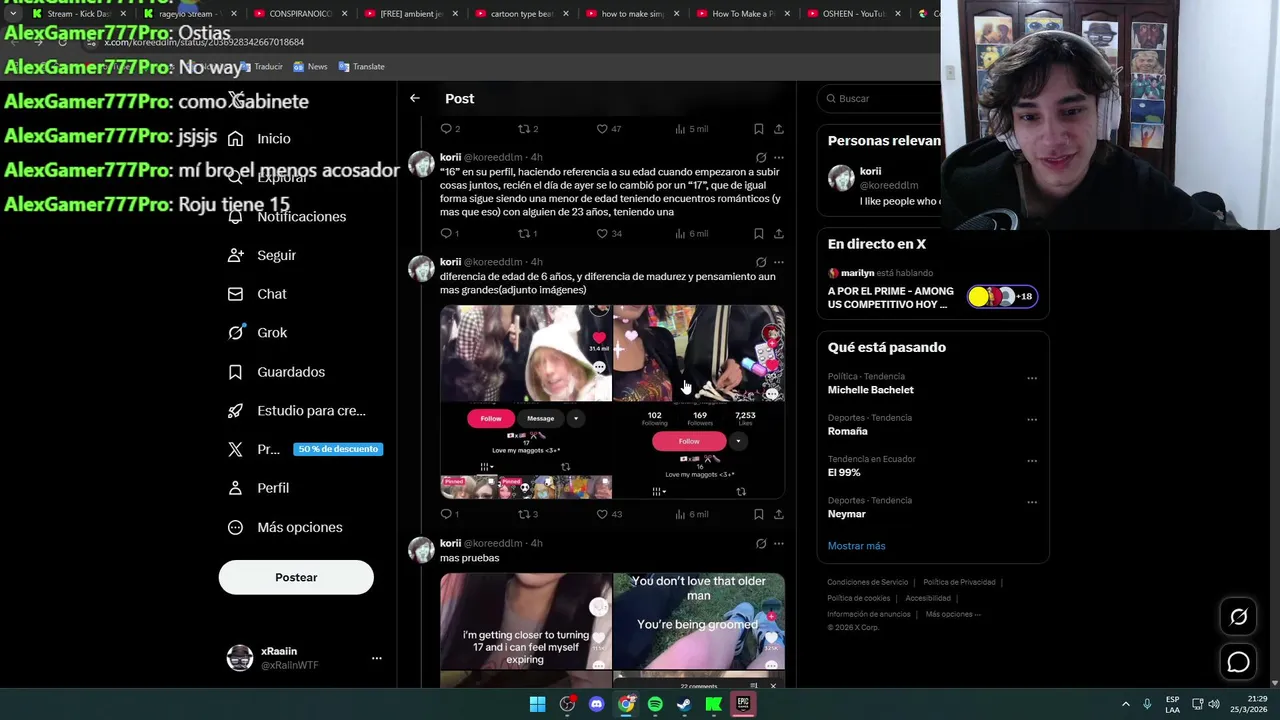Open the xRaaiin account menu dots
1280x720 pixels.
coord(376,658)
